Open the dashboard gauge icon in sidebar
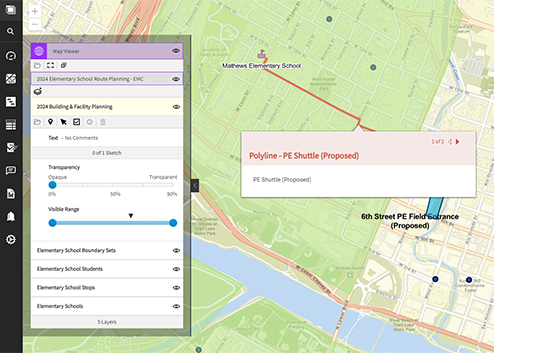Viewport: 534px width, 363px height. point(11,56)
